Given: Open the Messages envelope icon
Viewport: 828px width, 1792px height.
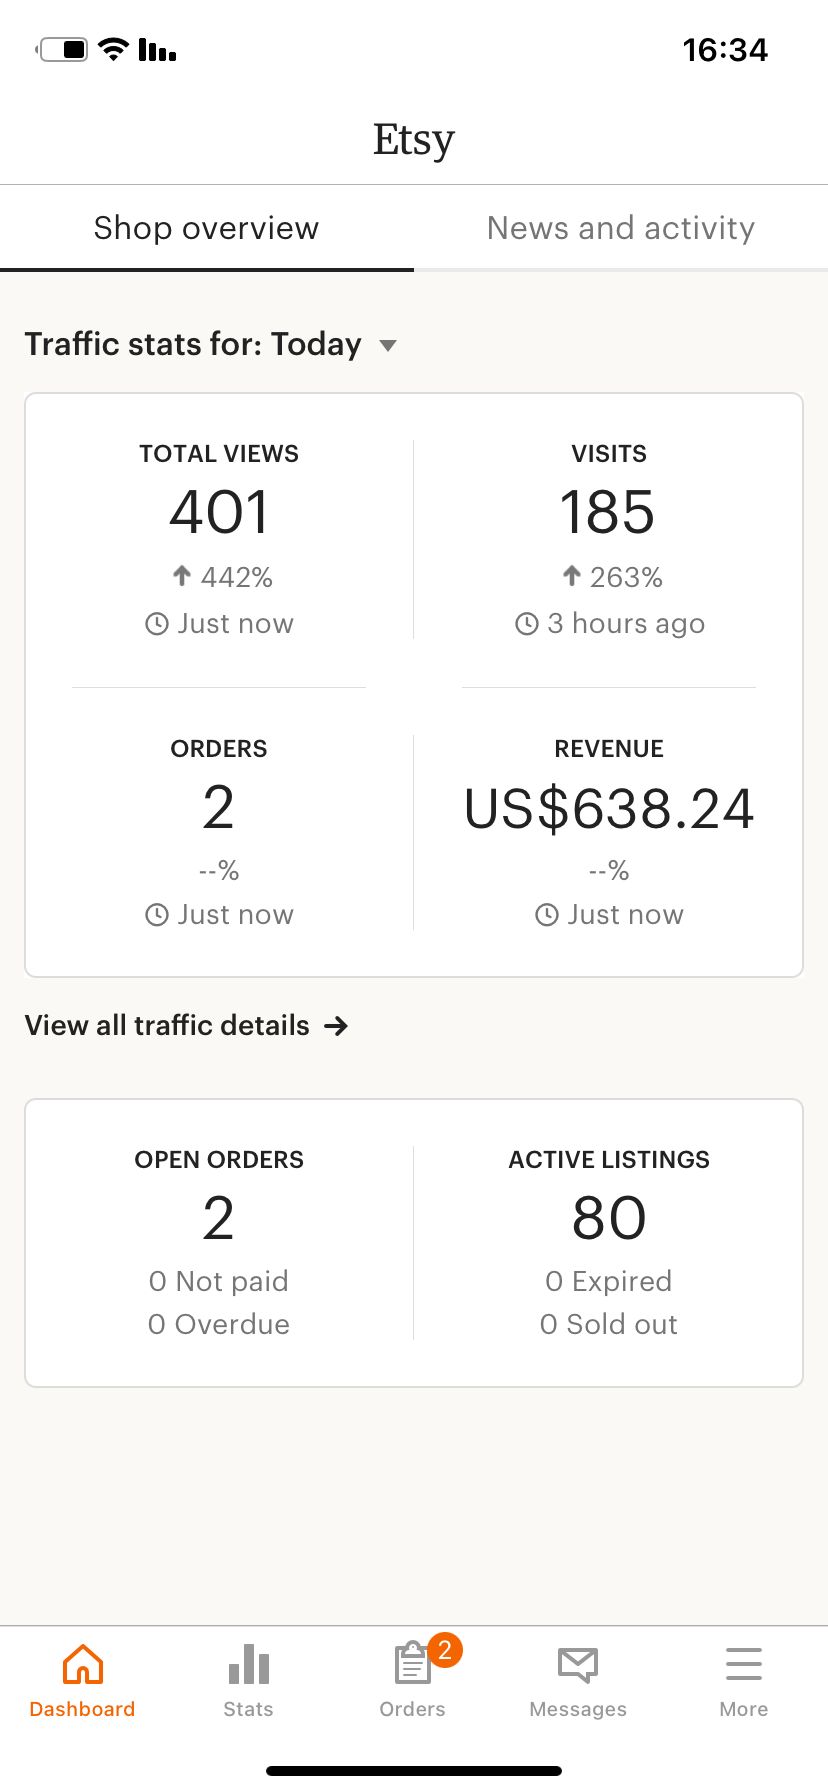Looking at the screenshot, I should [x=578, y=1666].
